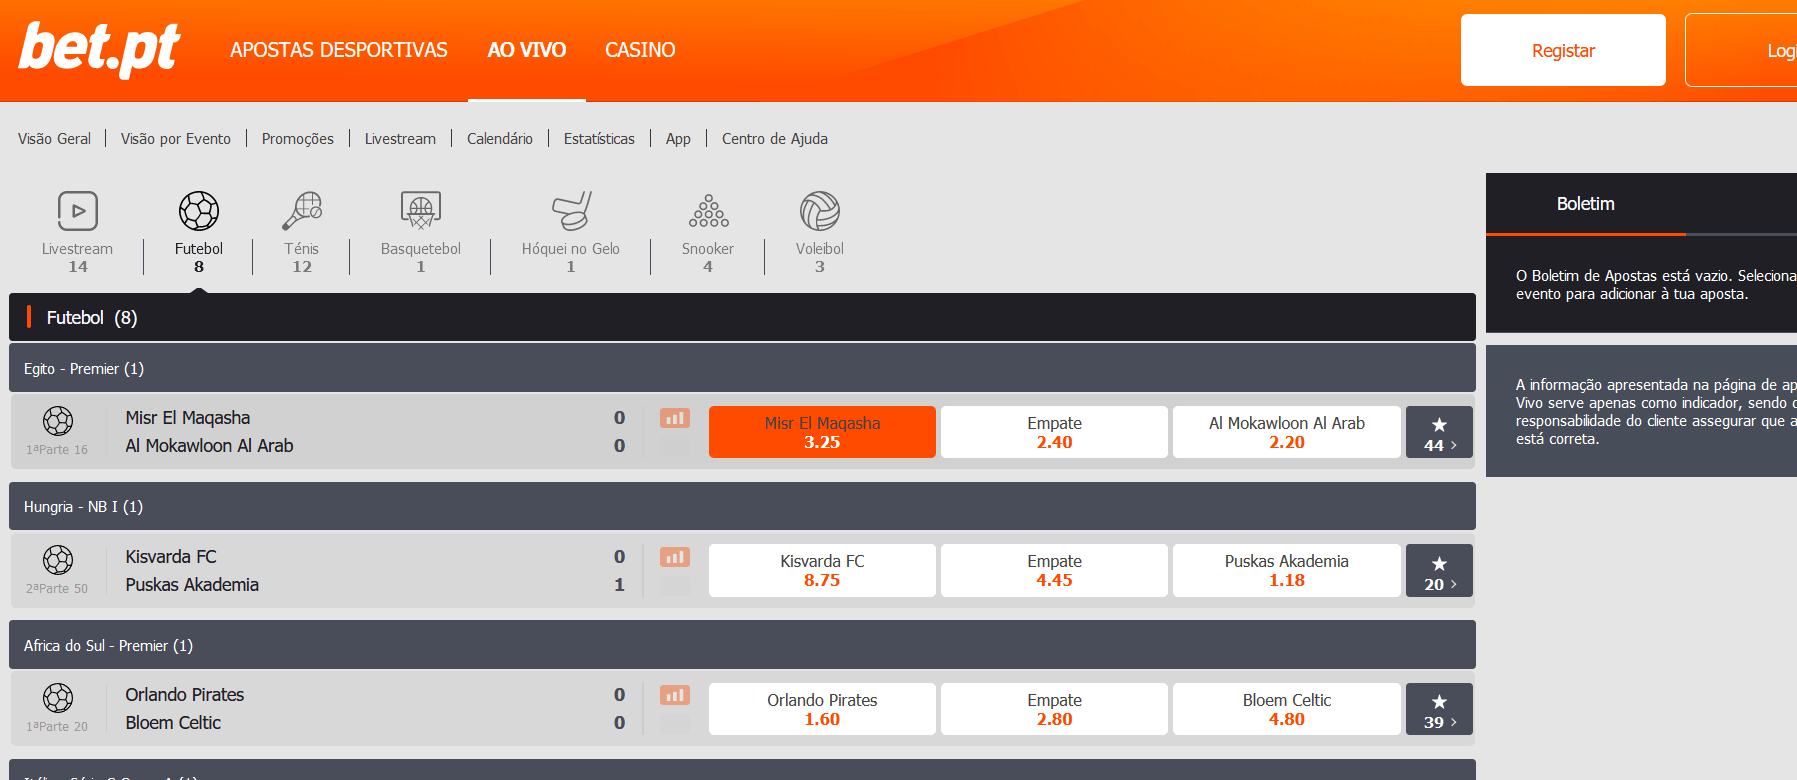The height and width of the screenshot is (780, 1797).
Task: Pick the Basquetebol hoop icon
Action: click(421, 211)
